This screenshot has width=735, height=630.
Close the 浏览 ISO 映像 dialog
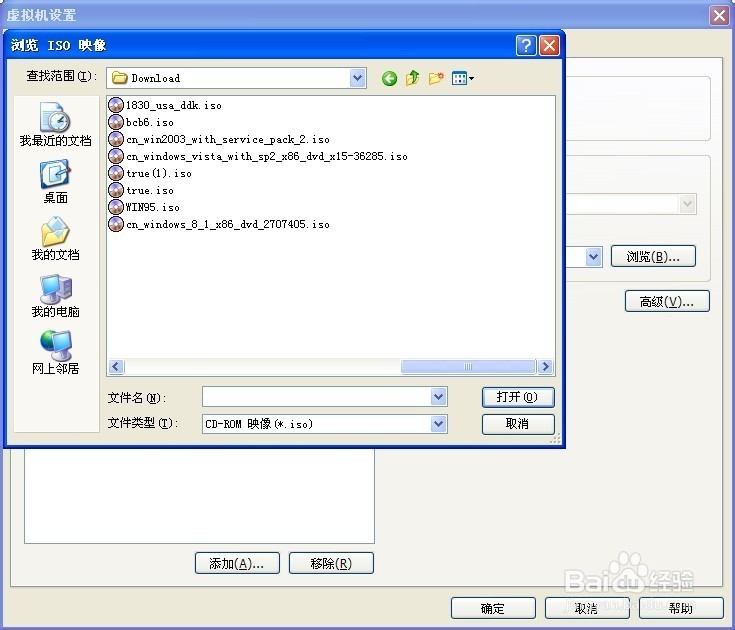(549, 45)
